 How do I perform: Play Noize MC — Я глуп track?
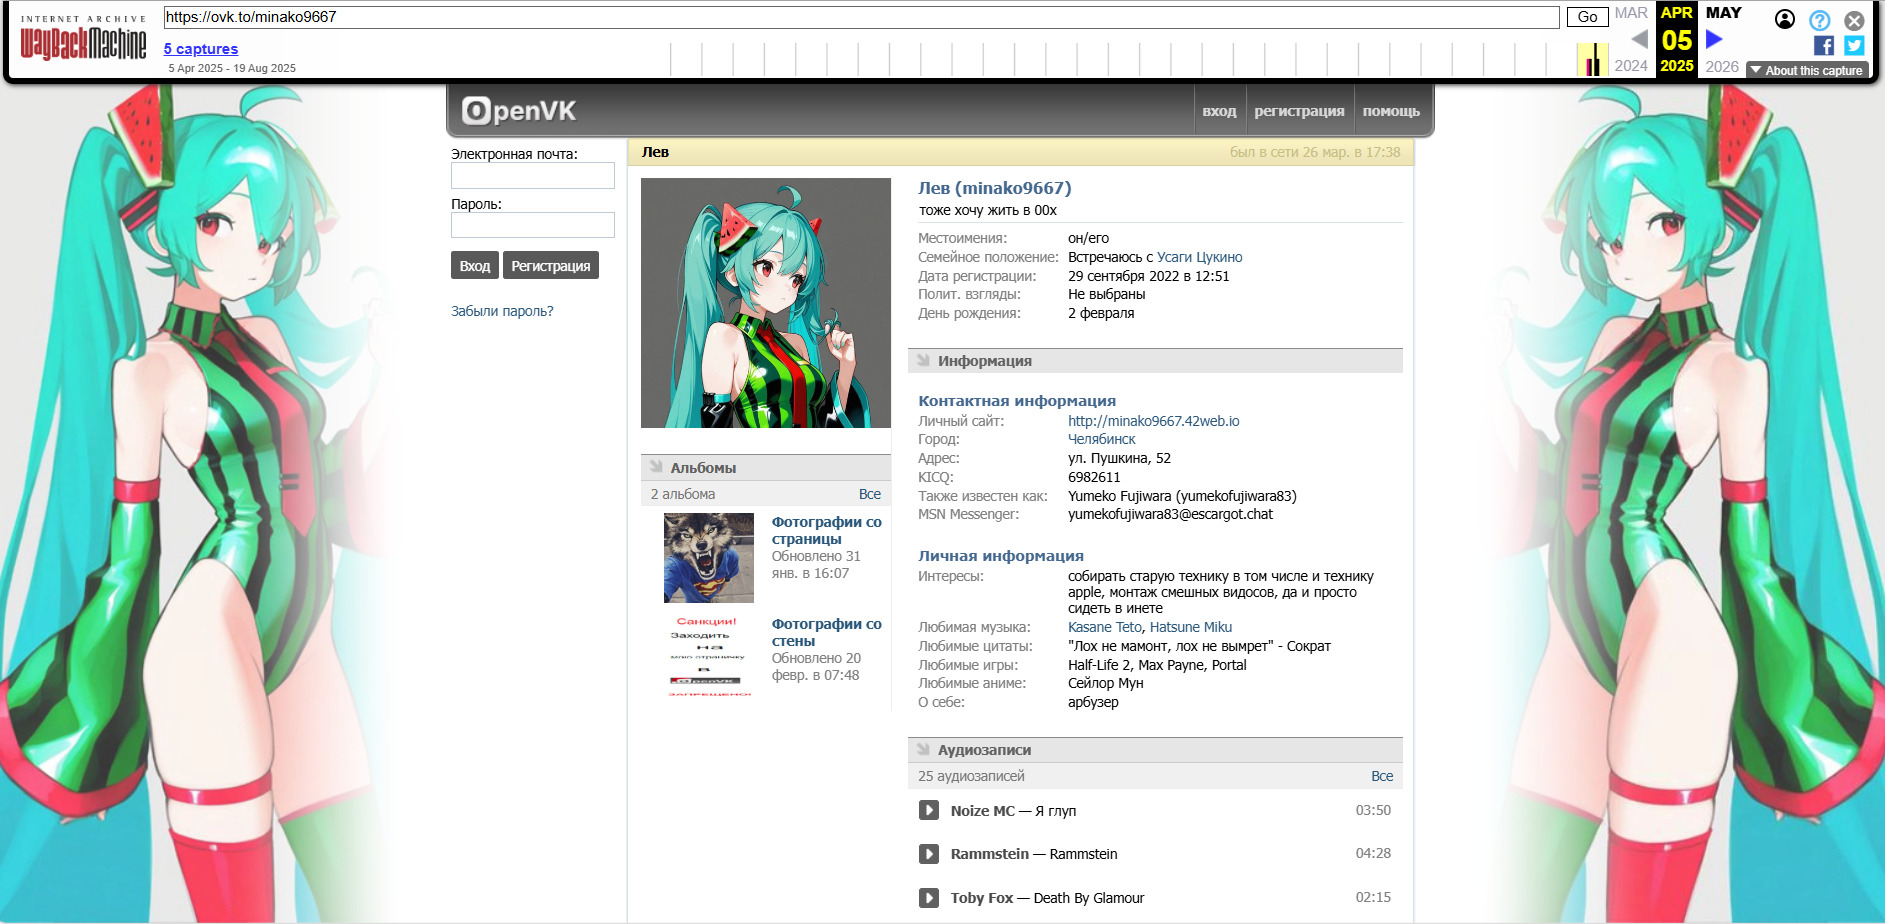click(929, 810)
